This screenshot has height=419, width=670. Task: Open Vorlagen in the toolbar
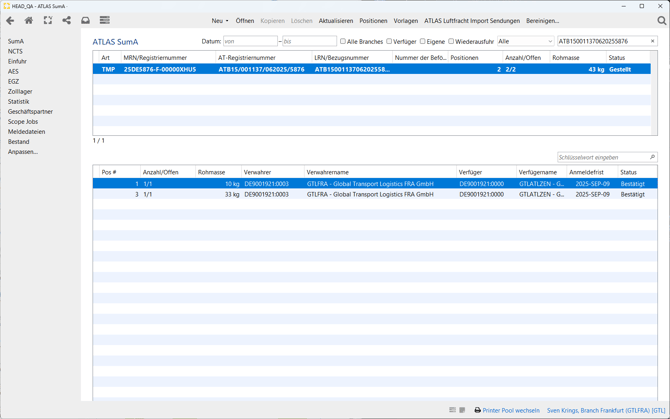click(406, 21)
